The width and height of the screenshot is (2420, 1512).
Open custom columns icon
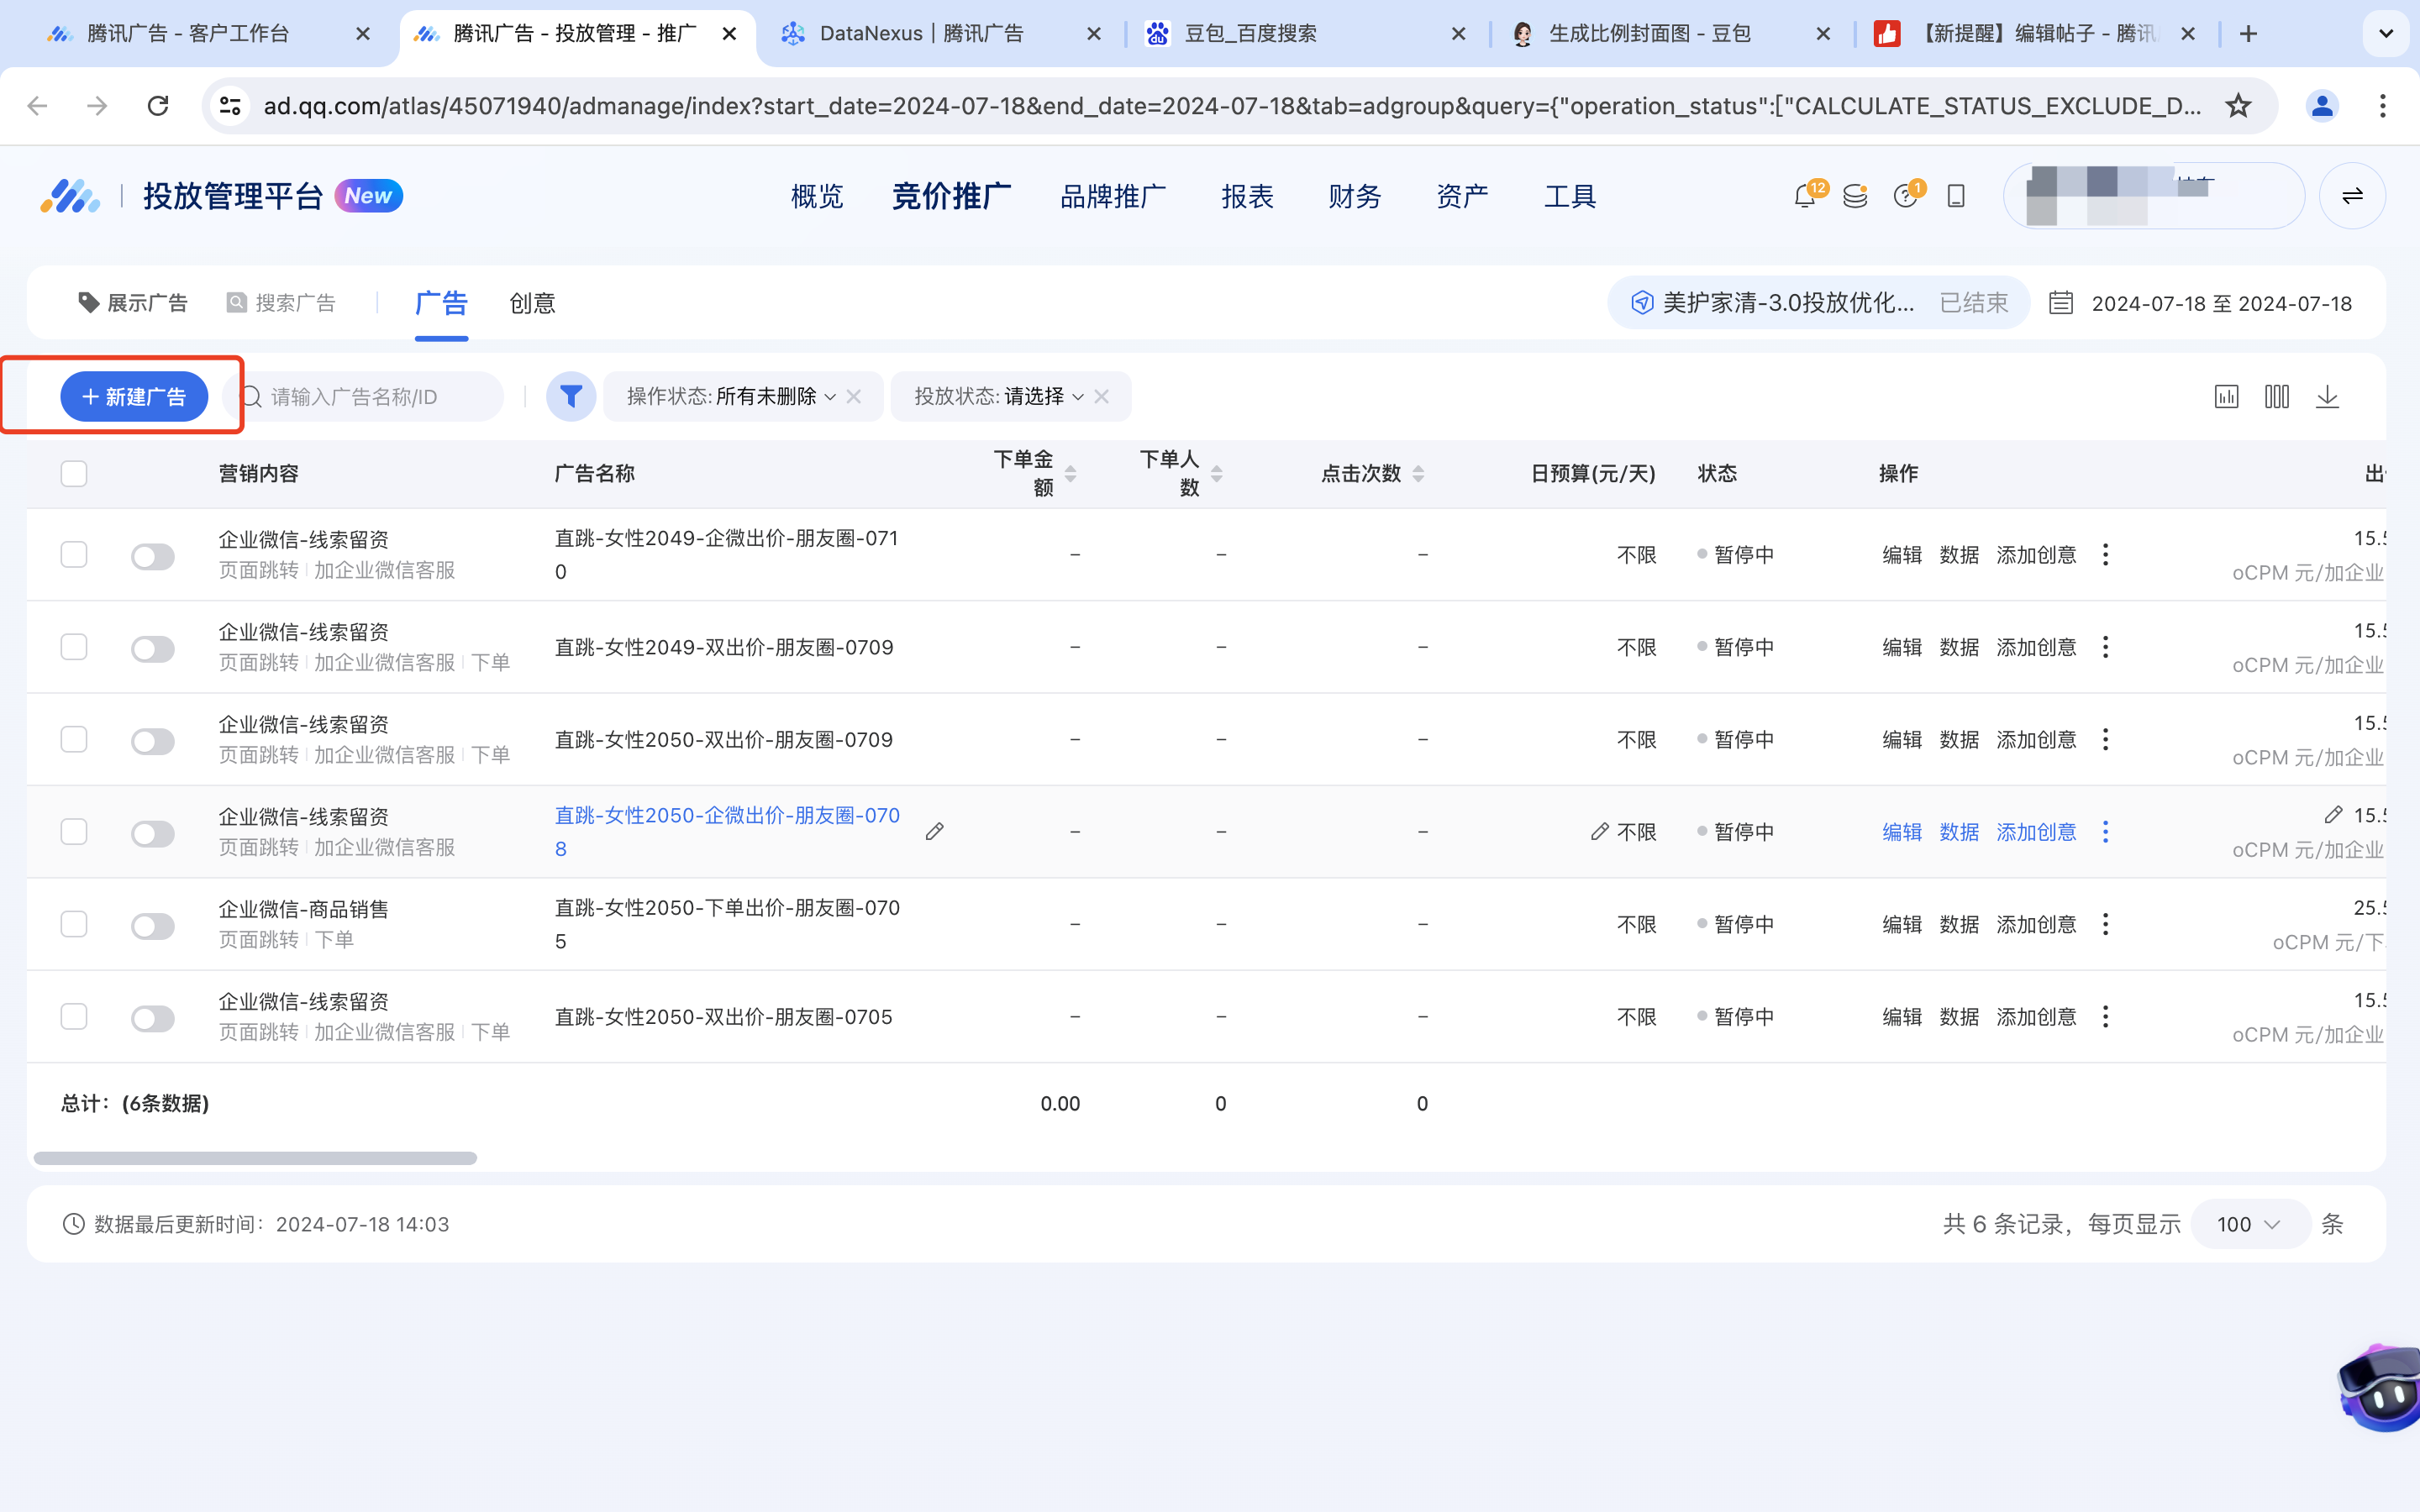(x=2277, y=397)
